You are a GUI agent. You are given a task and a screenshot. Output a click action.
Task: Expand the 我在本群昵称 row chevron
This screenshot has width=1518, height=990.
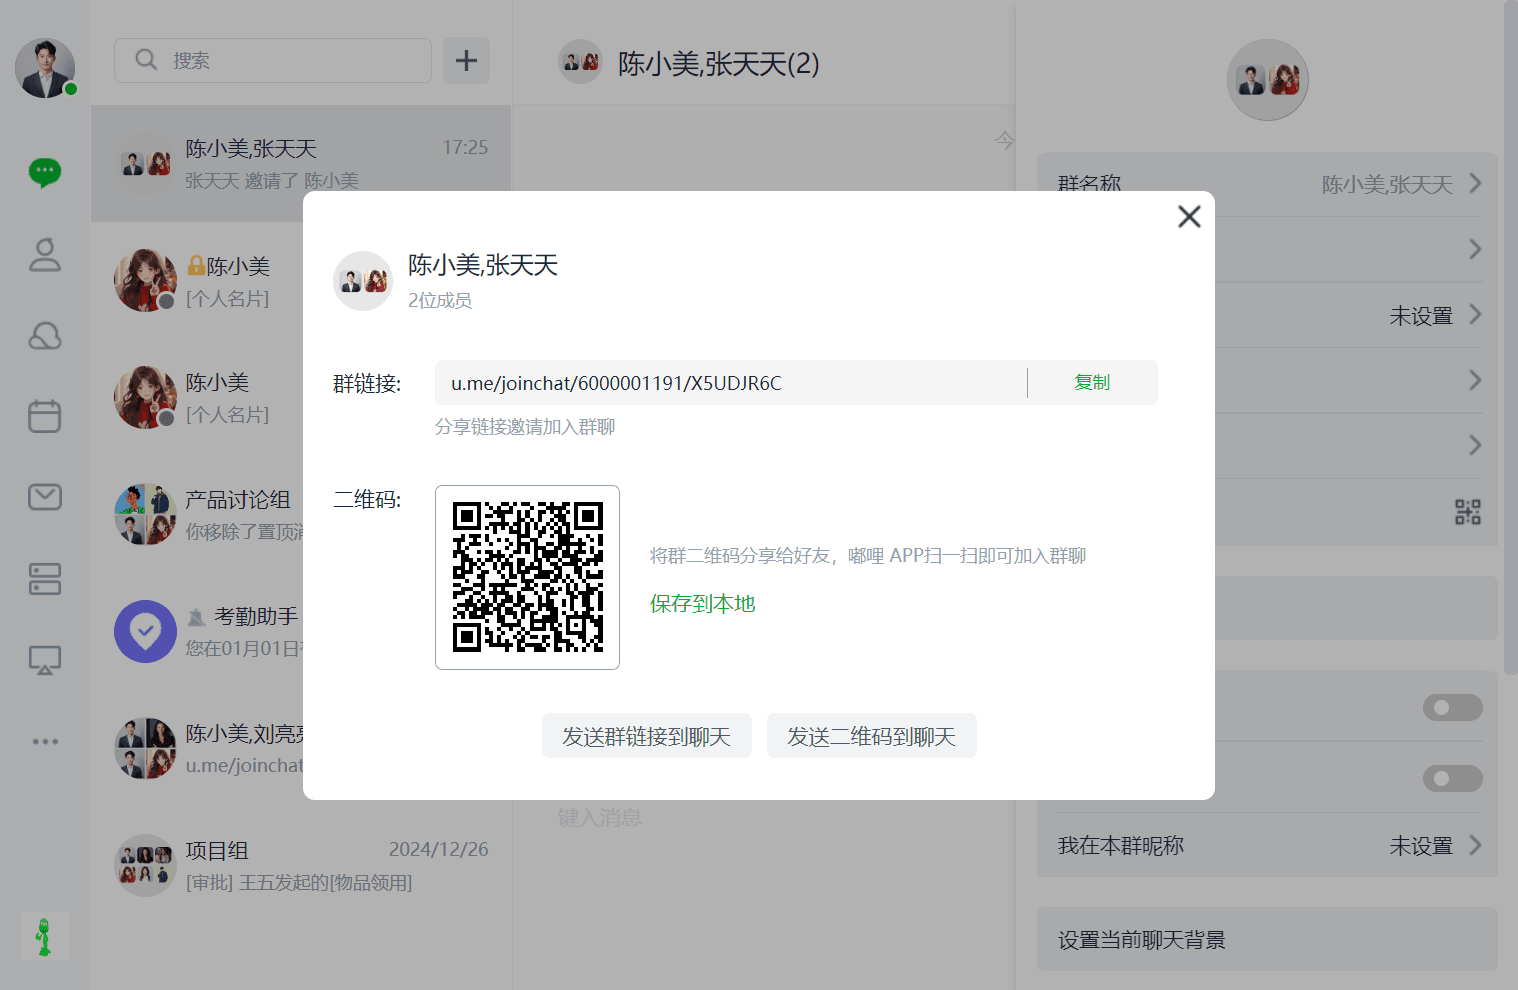pos(1475,845)
